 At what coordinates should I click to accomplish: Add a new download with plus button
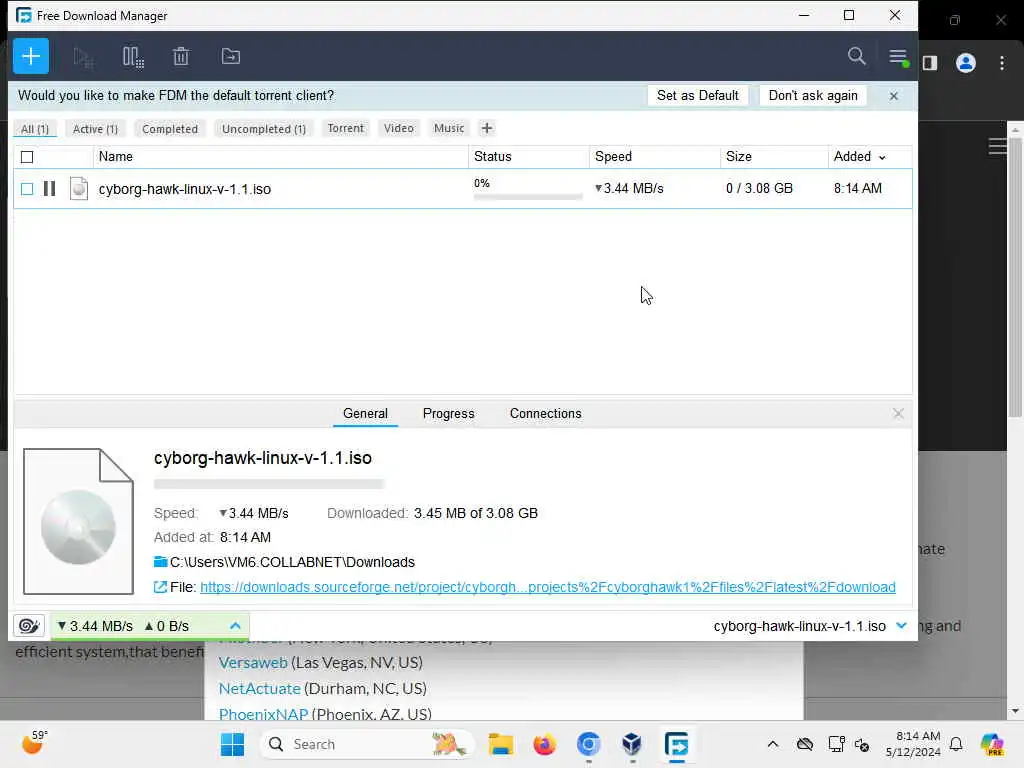(31, 56)
